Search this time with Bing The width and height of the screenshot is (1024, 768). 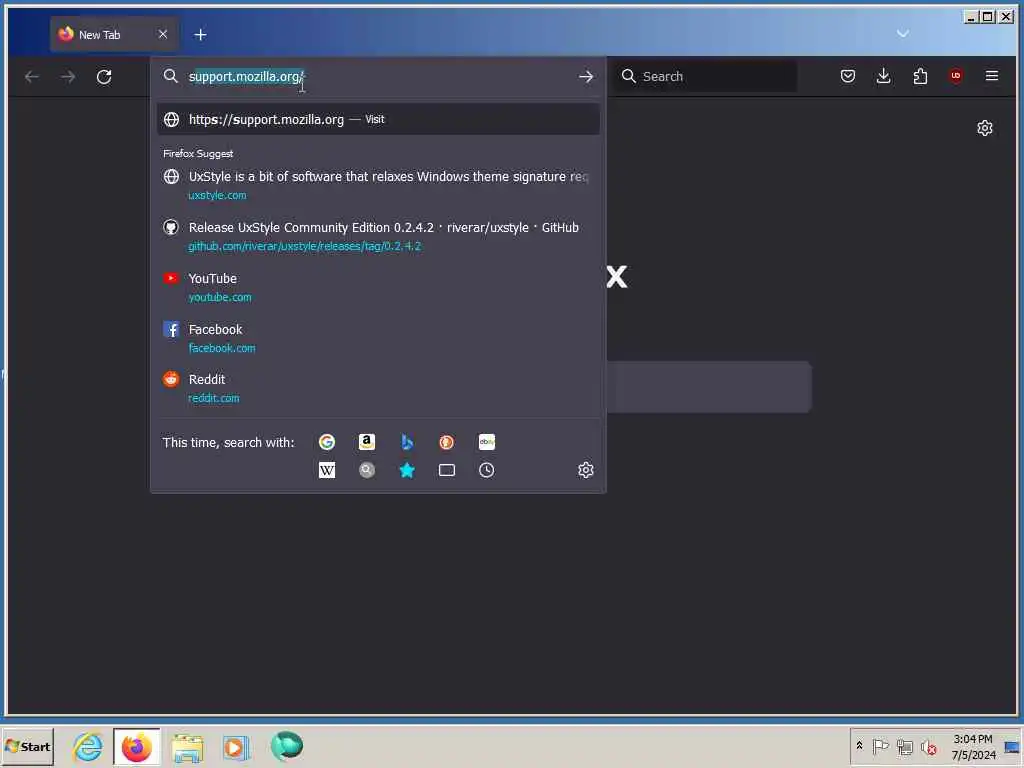click(407, 442)
